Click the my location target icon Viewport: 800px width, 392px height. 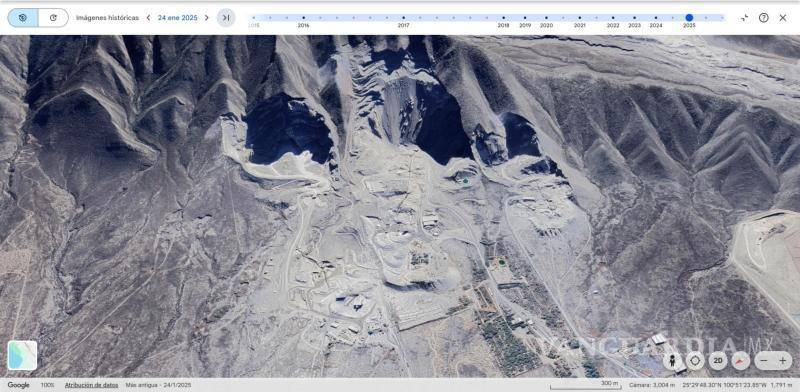695,361
